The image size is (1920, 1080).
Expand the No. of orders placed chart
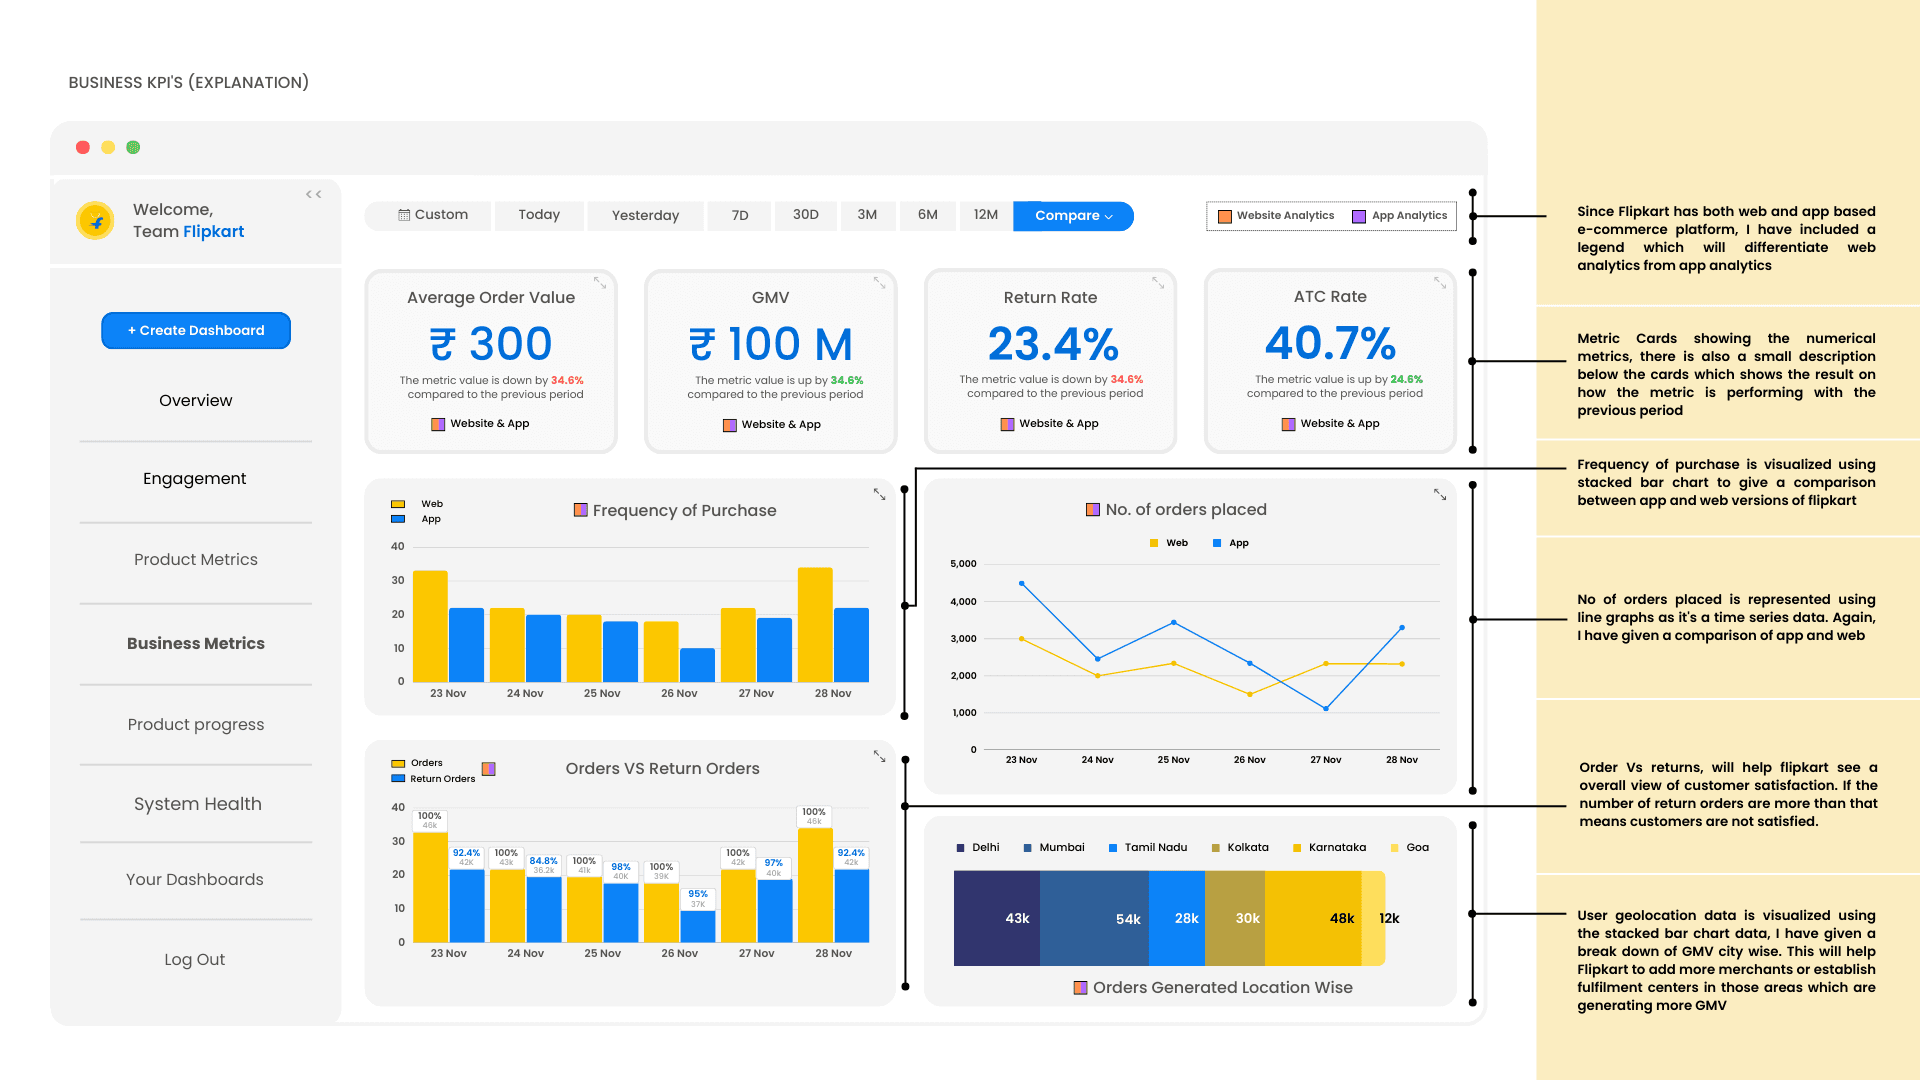coord(1440,494)
